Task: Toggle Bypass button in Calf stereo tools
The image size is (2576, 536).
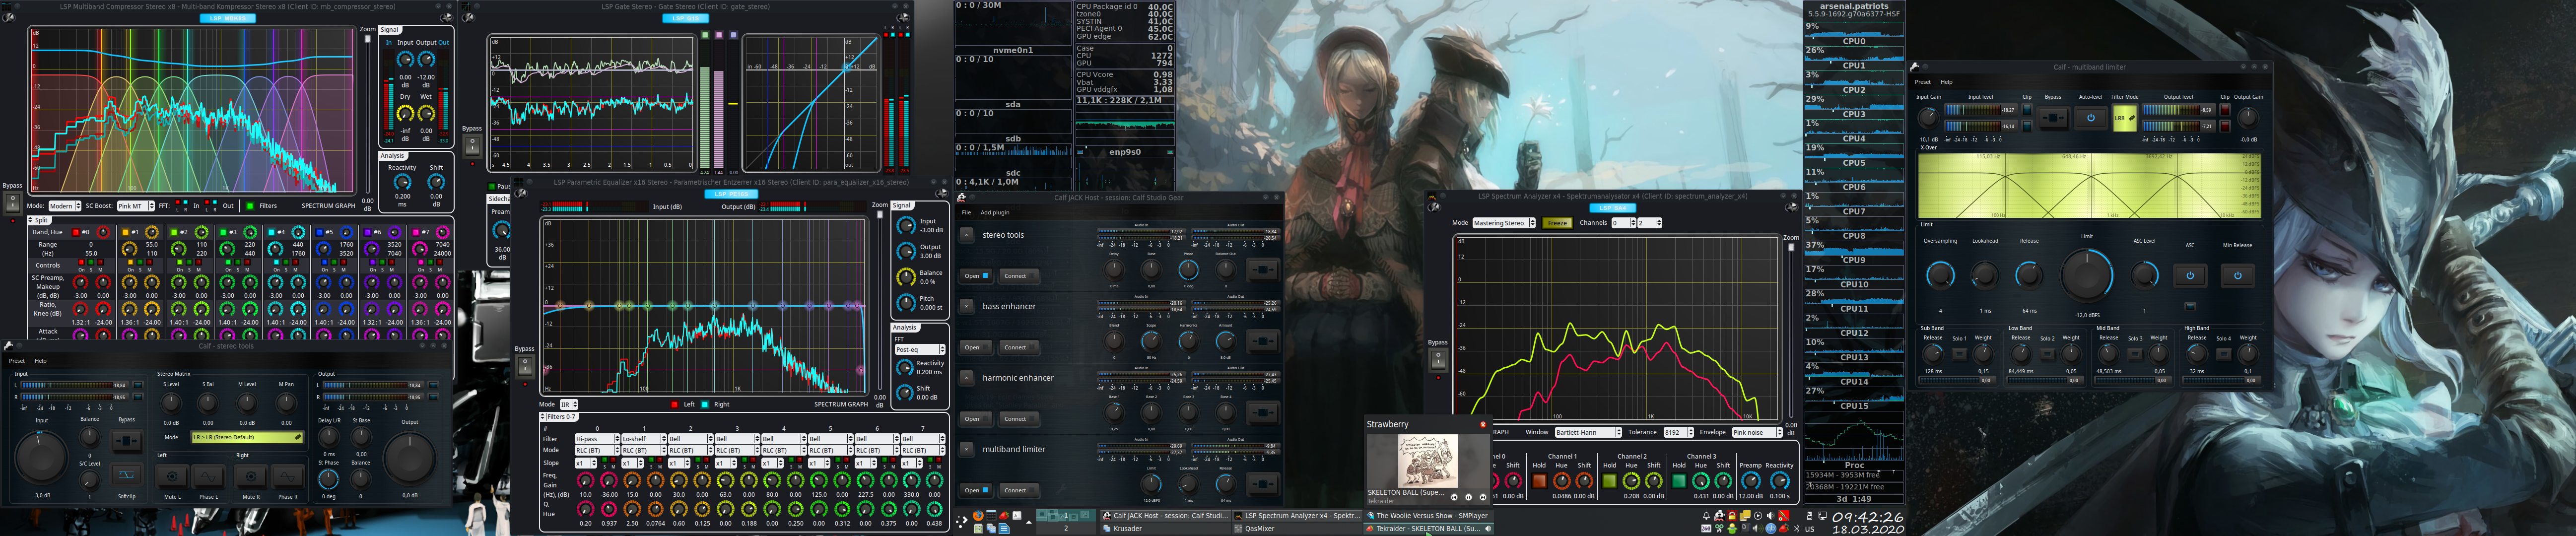Action: (127, 440)
